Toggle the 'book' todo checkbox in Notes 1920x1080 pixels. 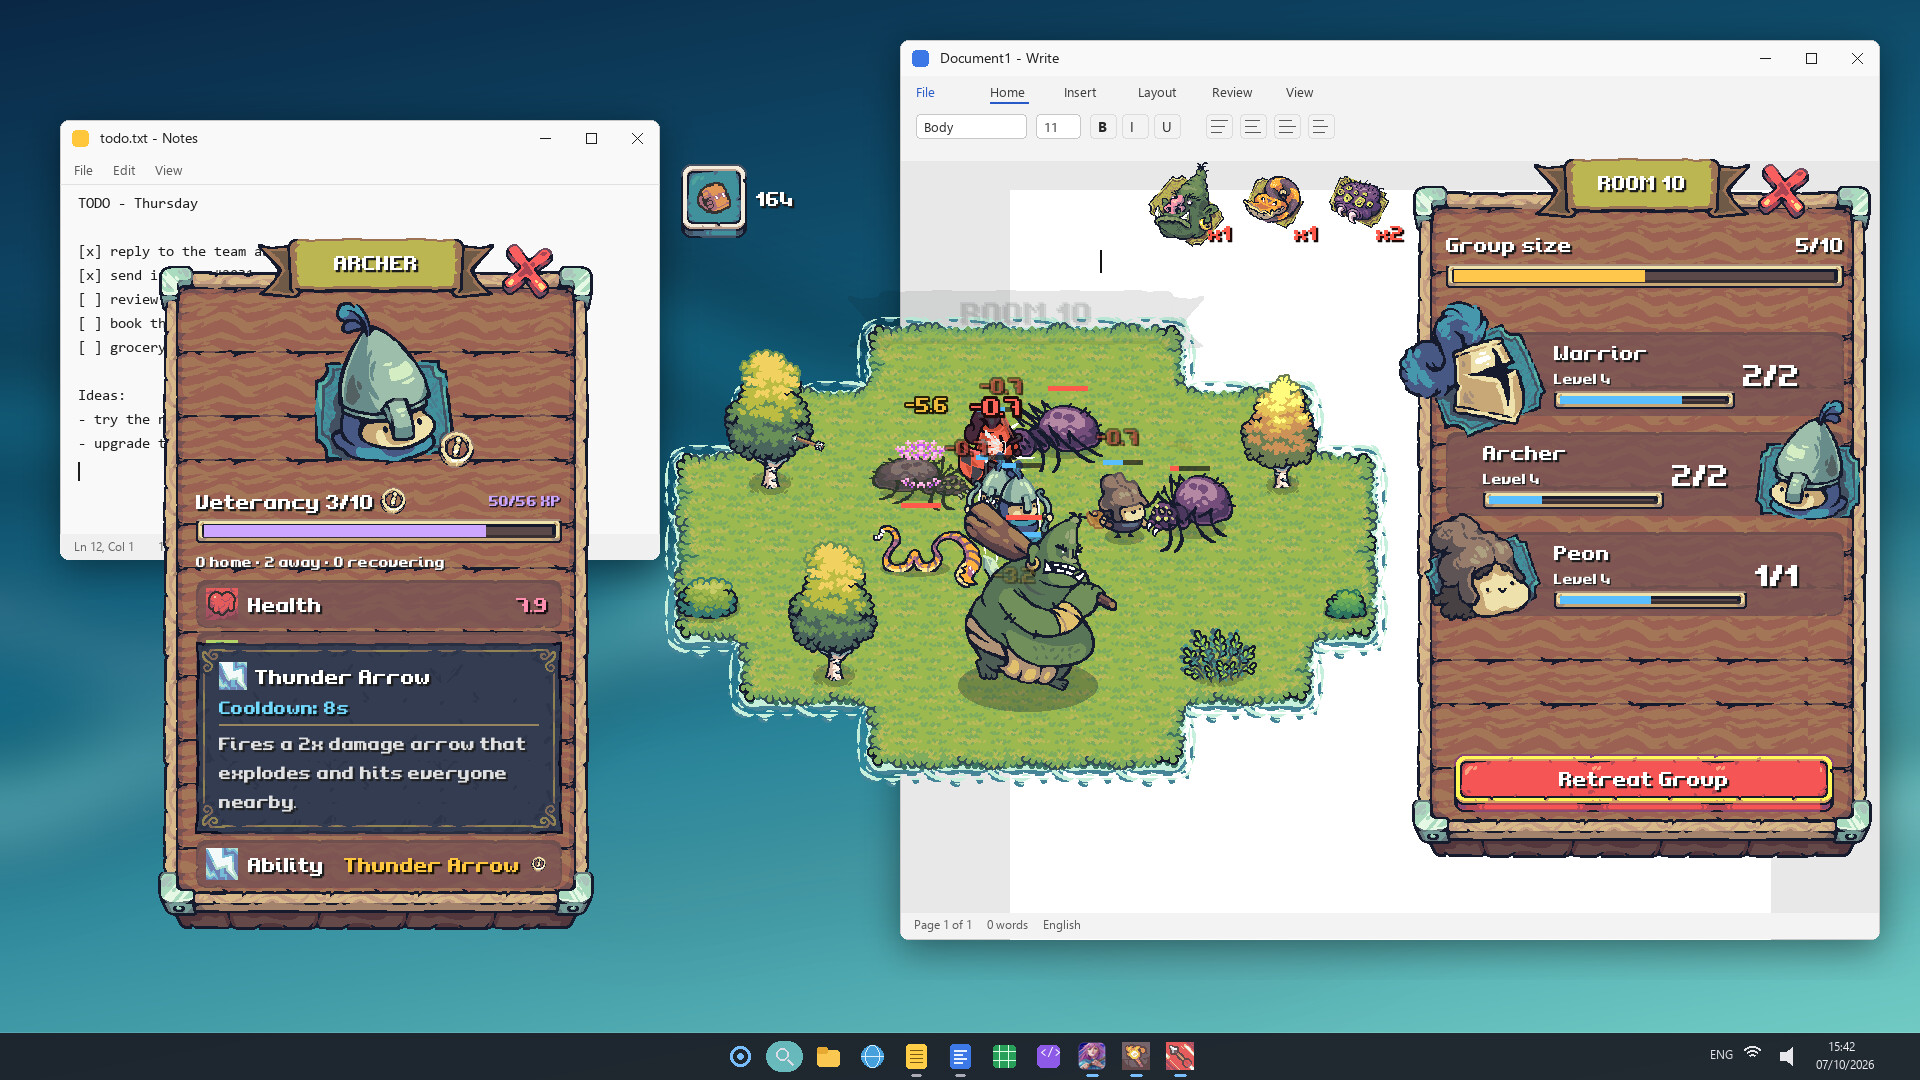(x=90, y=323)
